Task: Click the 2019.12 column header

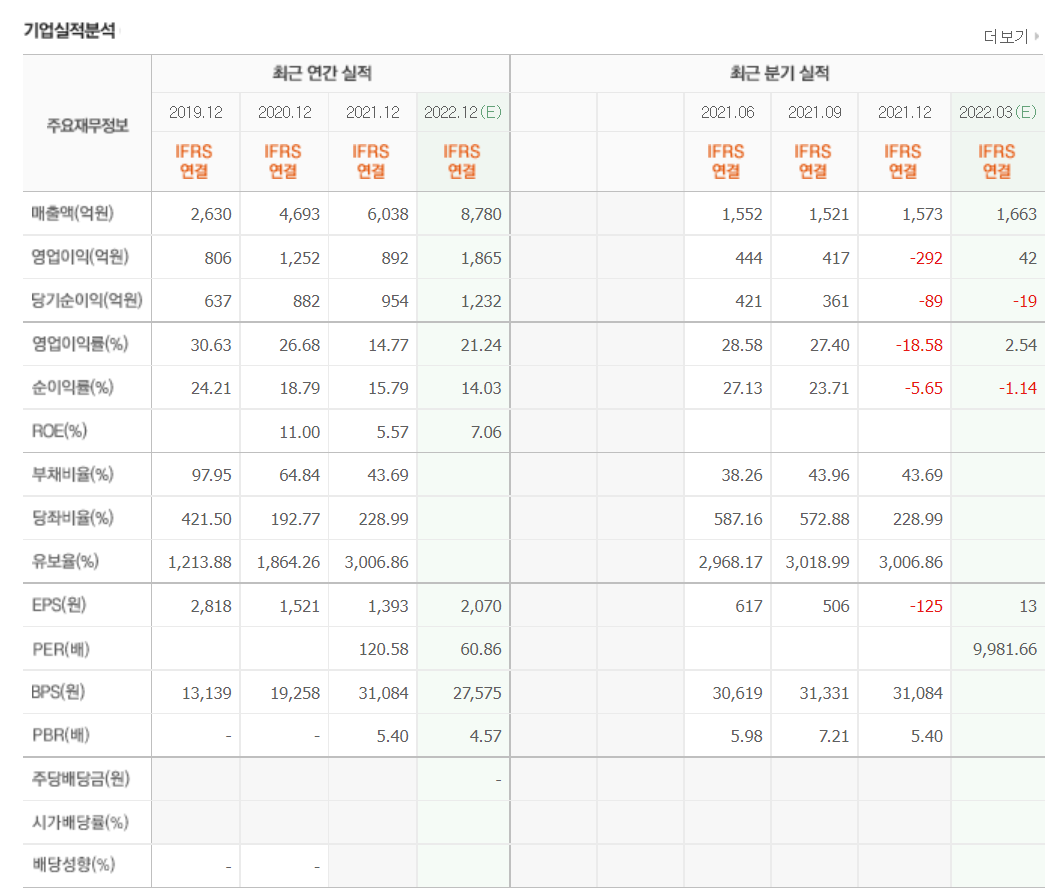Action: (x=196, y=112)
